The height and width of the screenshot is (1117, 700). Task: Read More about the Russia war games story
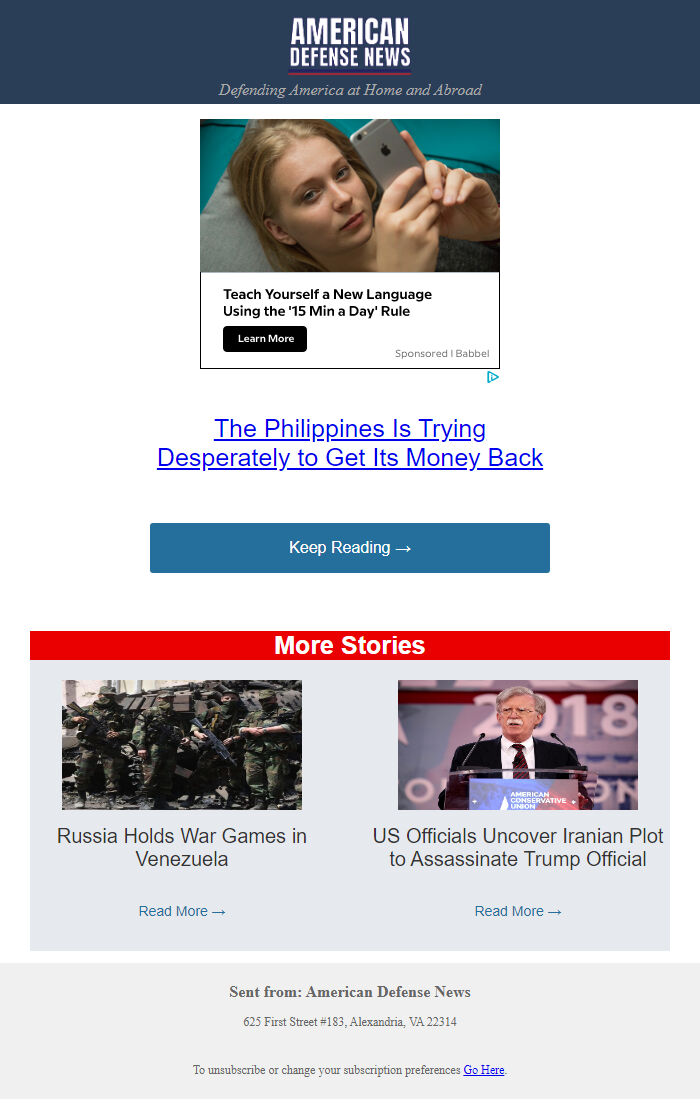pyautogui.click(x=182, y=911)
